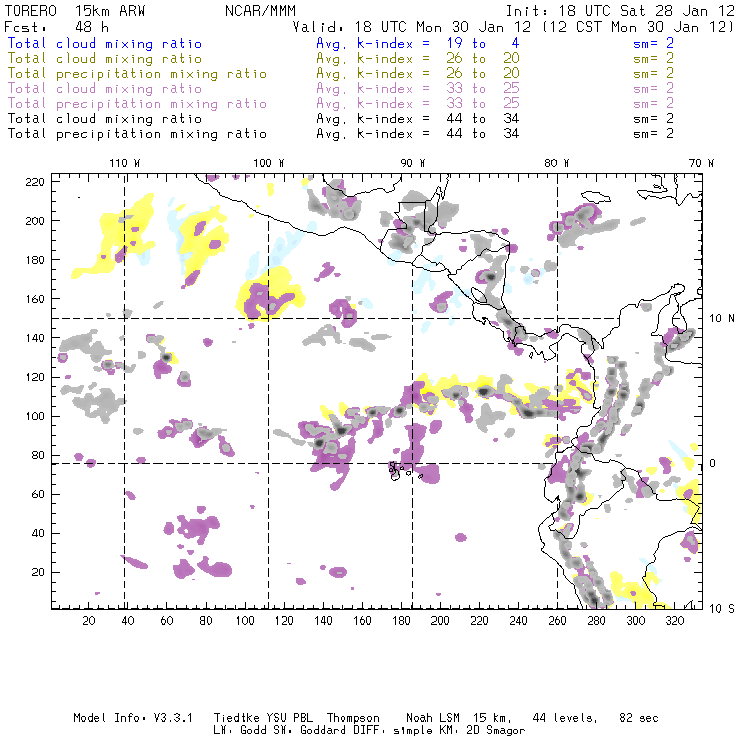Image resolution: width=740 pixels, height=740 pixels.
Task: Click the Init: 18 UTC Sat 28 Jan 12 text
Action: tap(620, 11)
